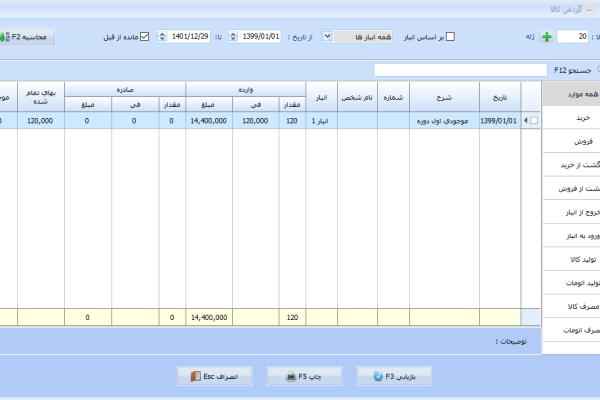Click the green plus icon next to product code
600x400 pixels.
546,37
